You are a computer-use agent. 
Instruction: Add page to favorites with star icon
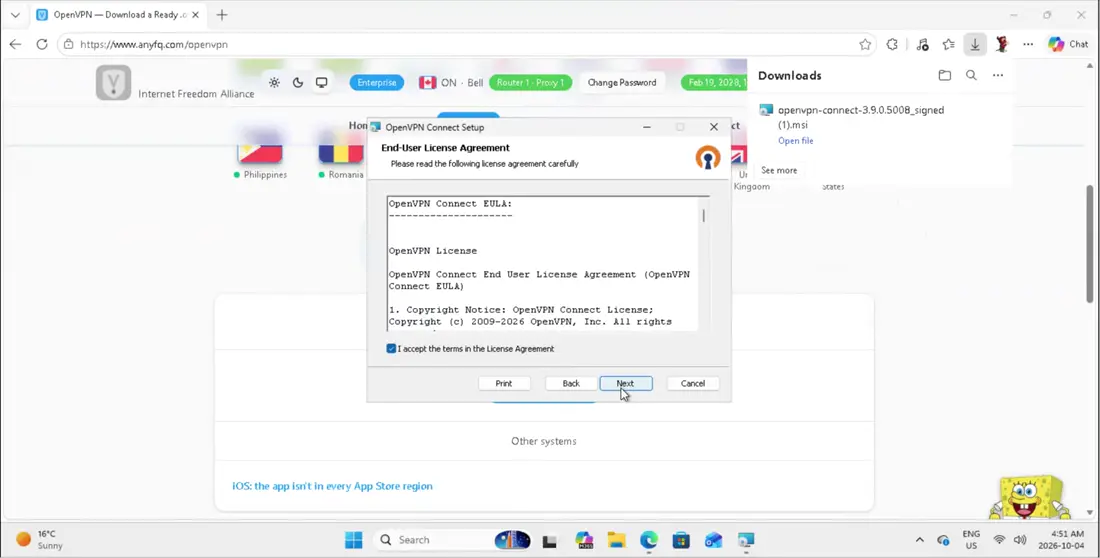click(865, 44)
